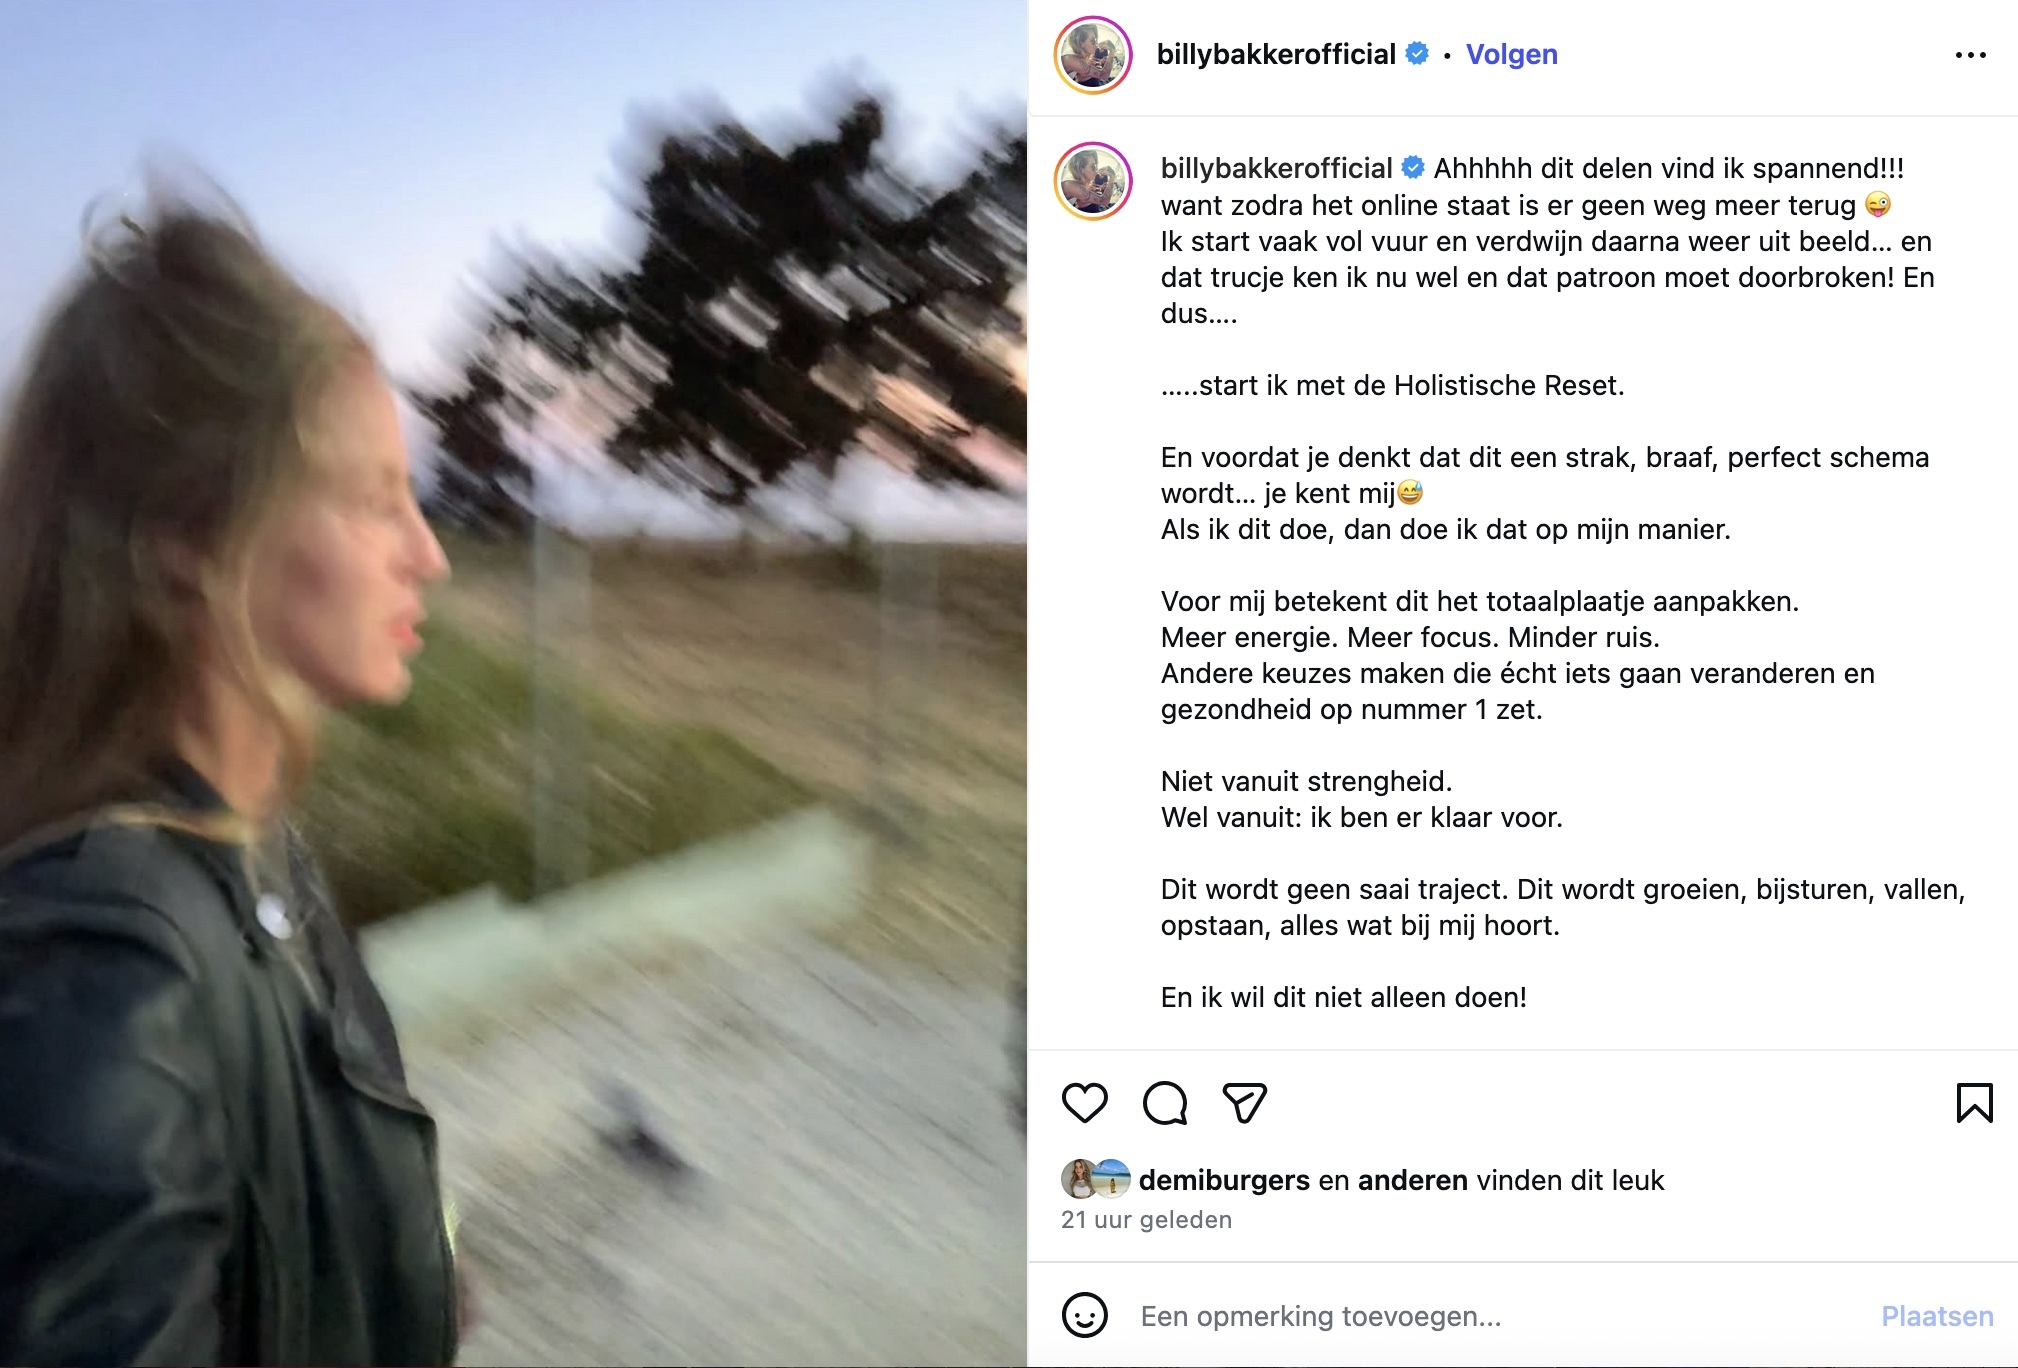
Task: Open billybakkerofficial username in the caption
Action: click(x=1276, y=168)
